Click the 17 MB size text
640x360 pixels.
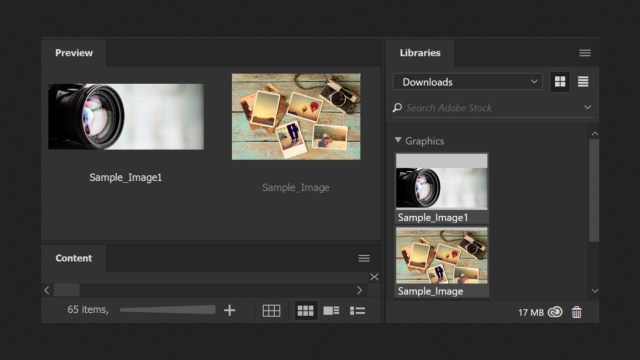[x=531, y=313]
